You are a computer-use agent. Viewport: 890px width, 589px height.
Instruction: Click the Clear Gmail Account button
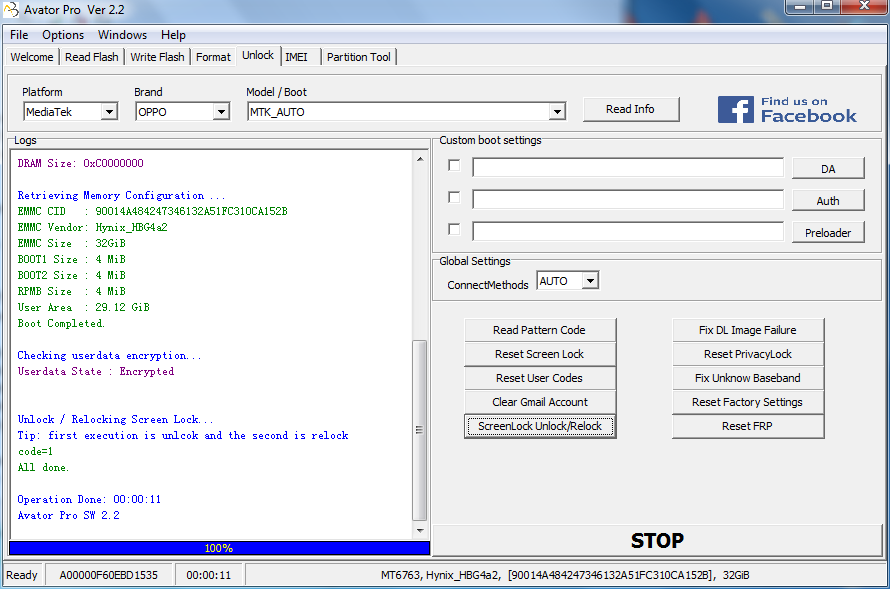coord(540,402)
